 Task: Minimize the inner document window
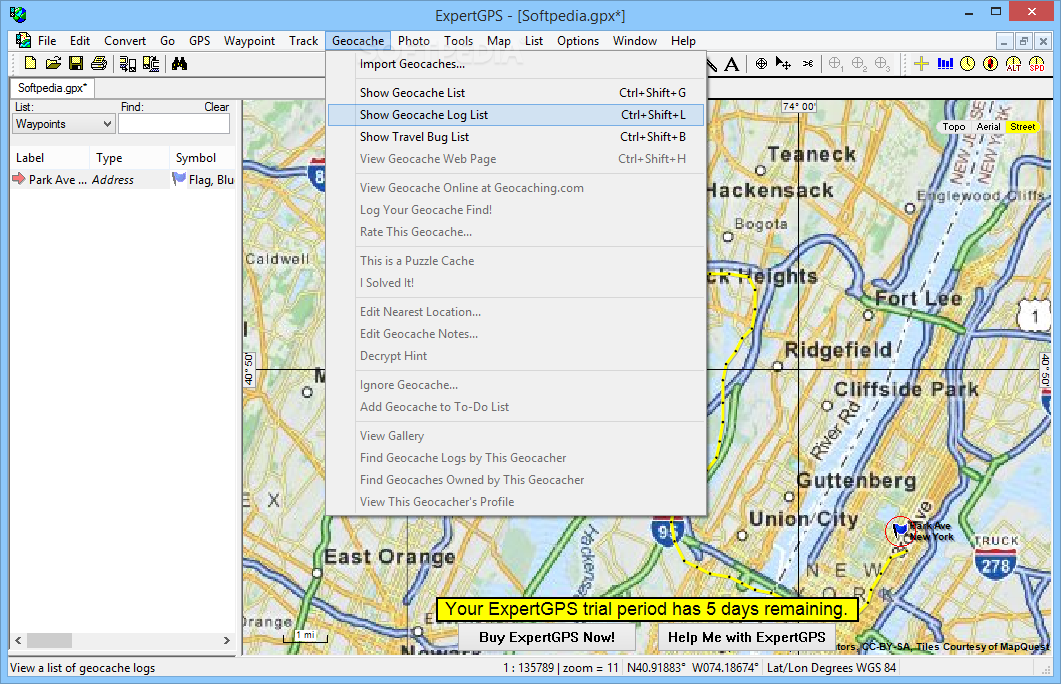(x=1004, y=41)
